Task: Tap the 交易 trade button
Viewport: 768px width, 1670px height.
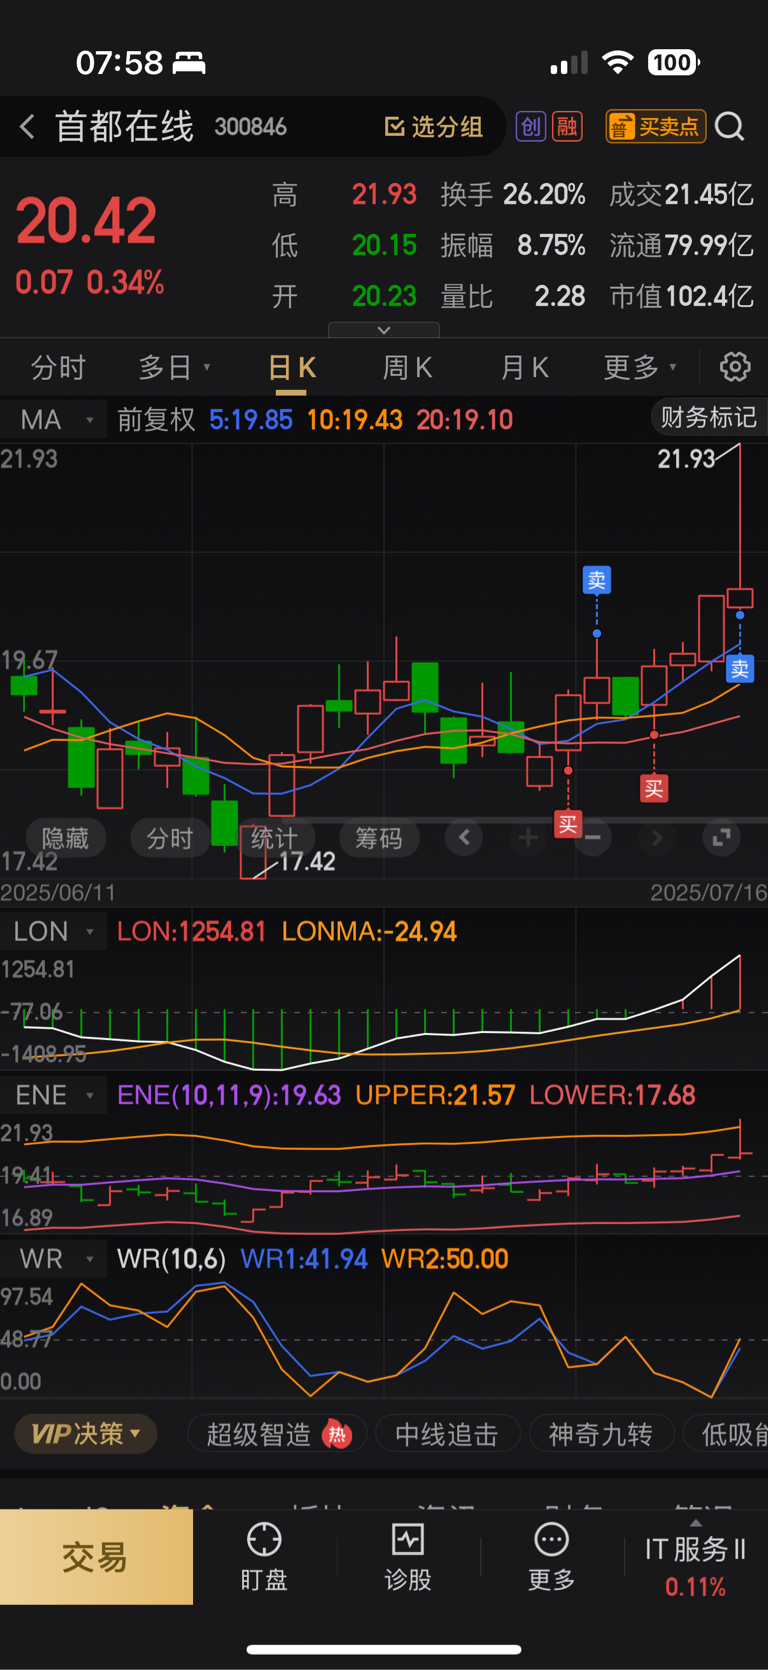Action: (x=96, y=1557)
